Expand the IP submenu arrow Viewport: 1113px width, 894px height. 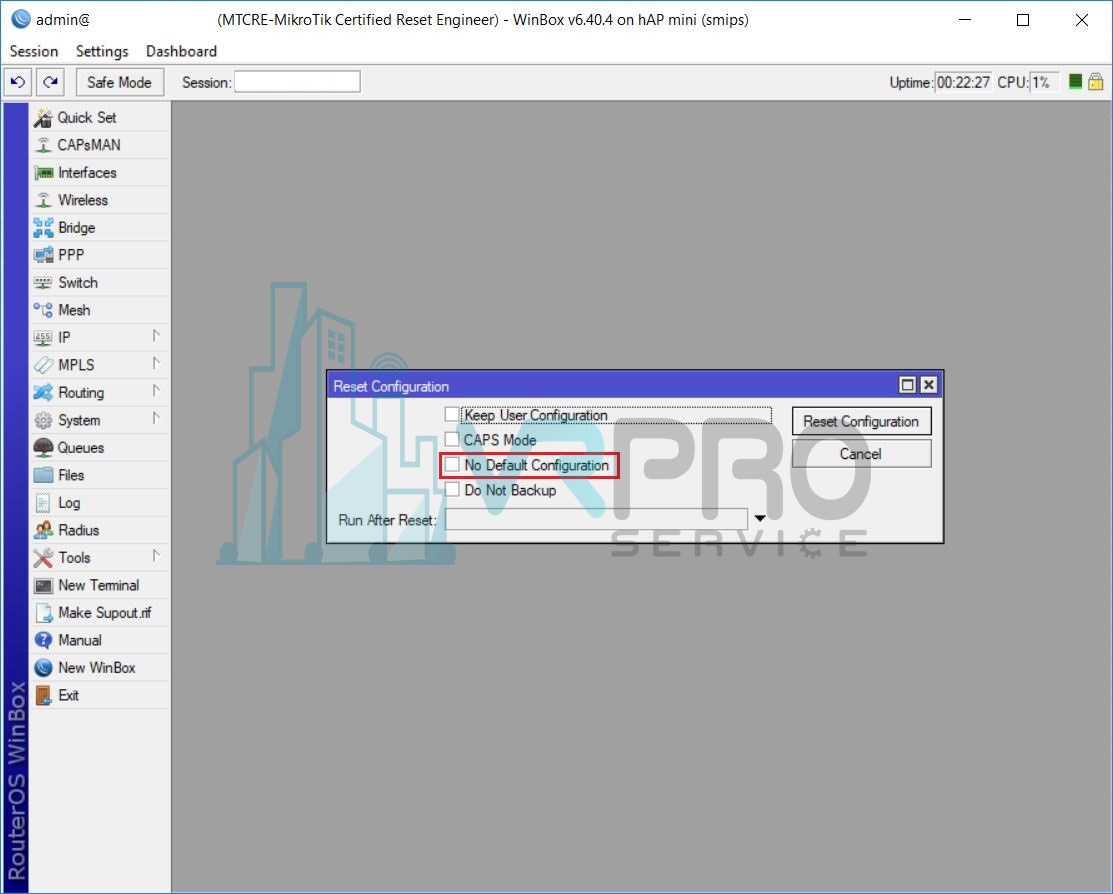[x=156, y=337]
